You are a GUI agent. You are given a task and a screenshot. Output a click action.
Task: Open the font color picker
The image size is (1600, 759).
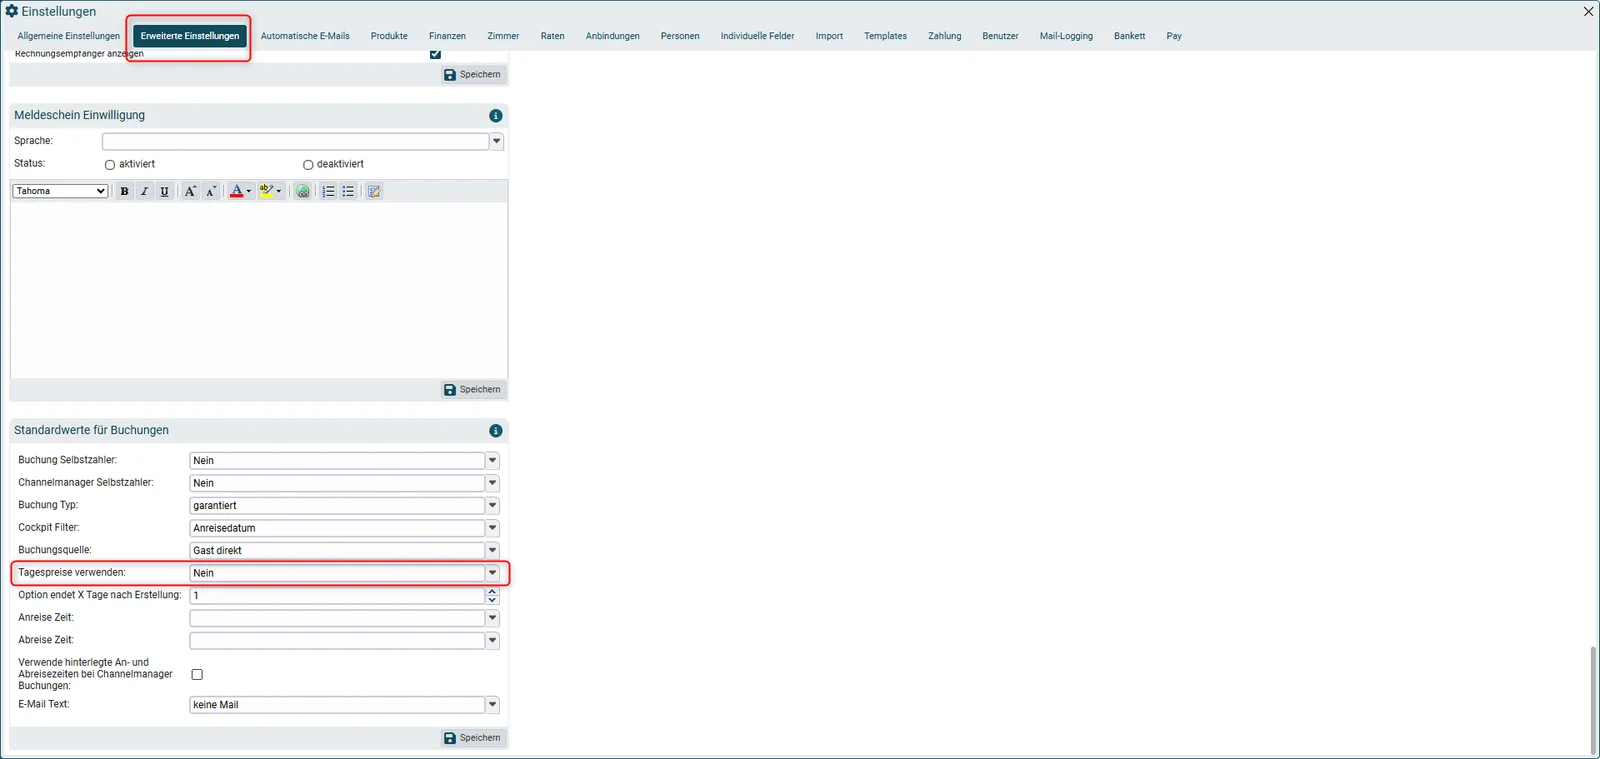[241, 191]
